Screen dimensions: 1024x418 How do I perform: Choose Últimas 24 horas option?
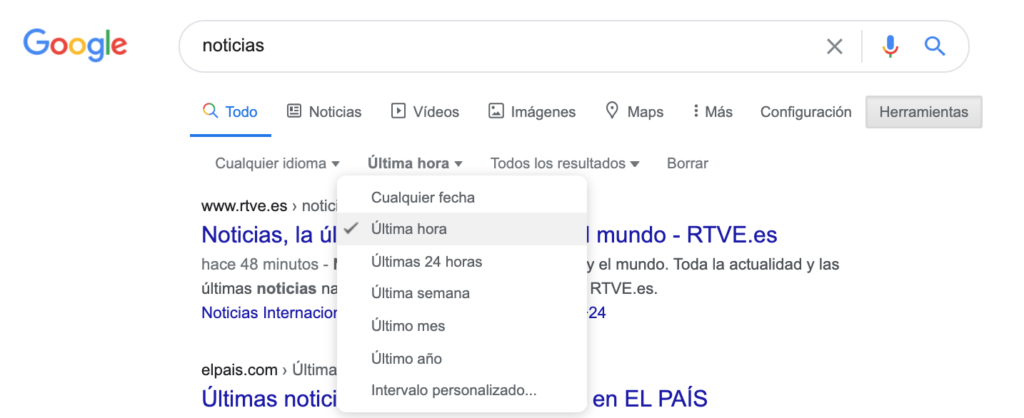(462, 262)
